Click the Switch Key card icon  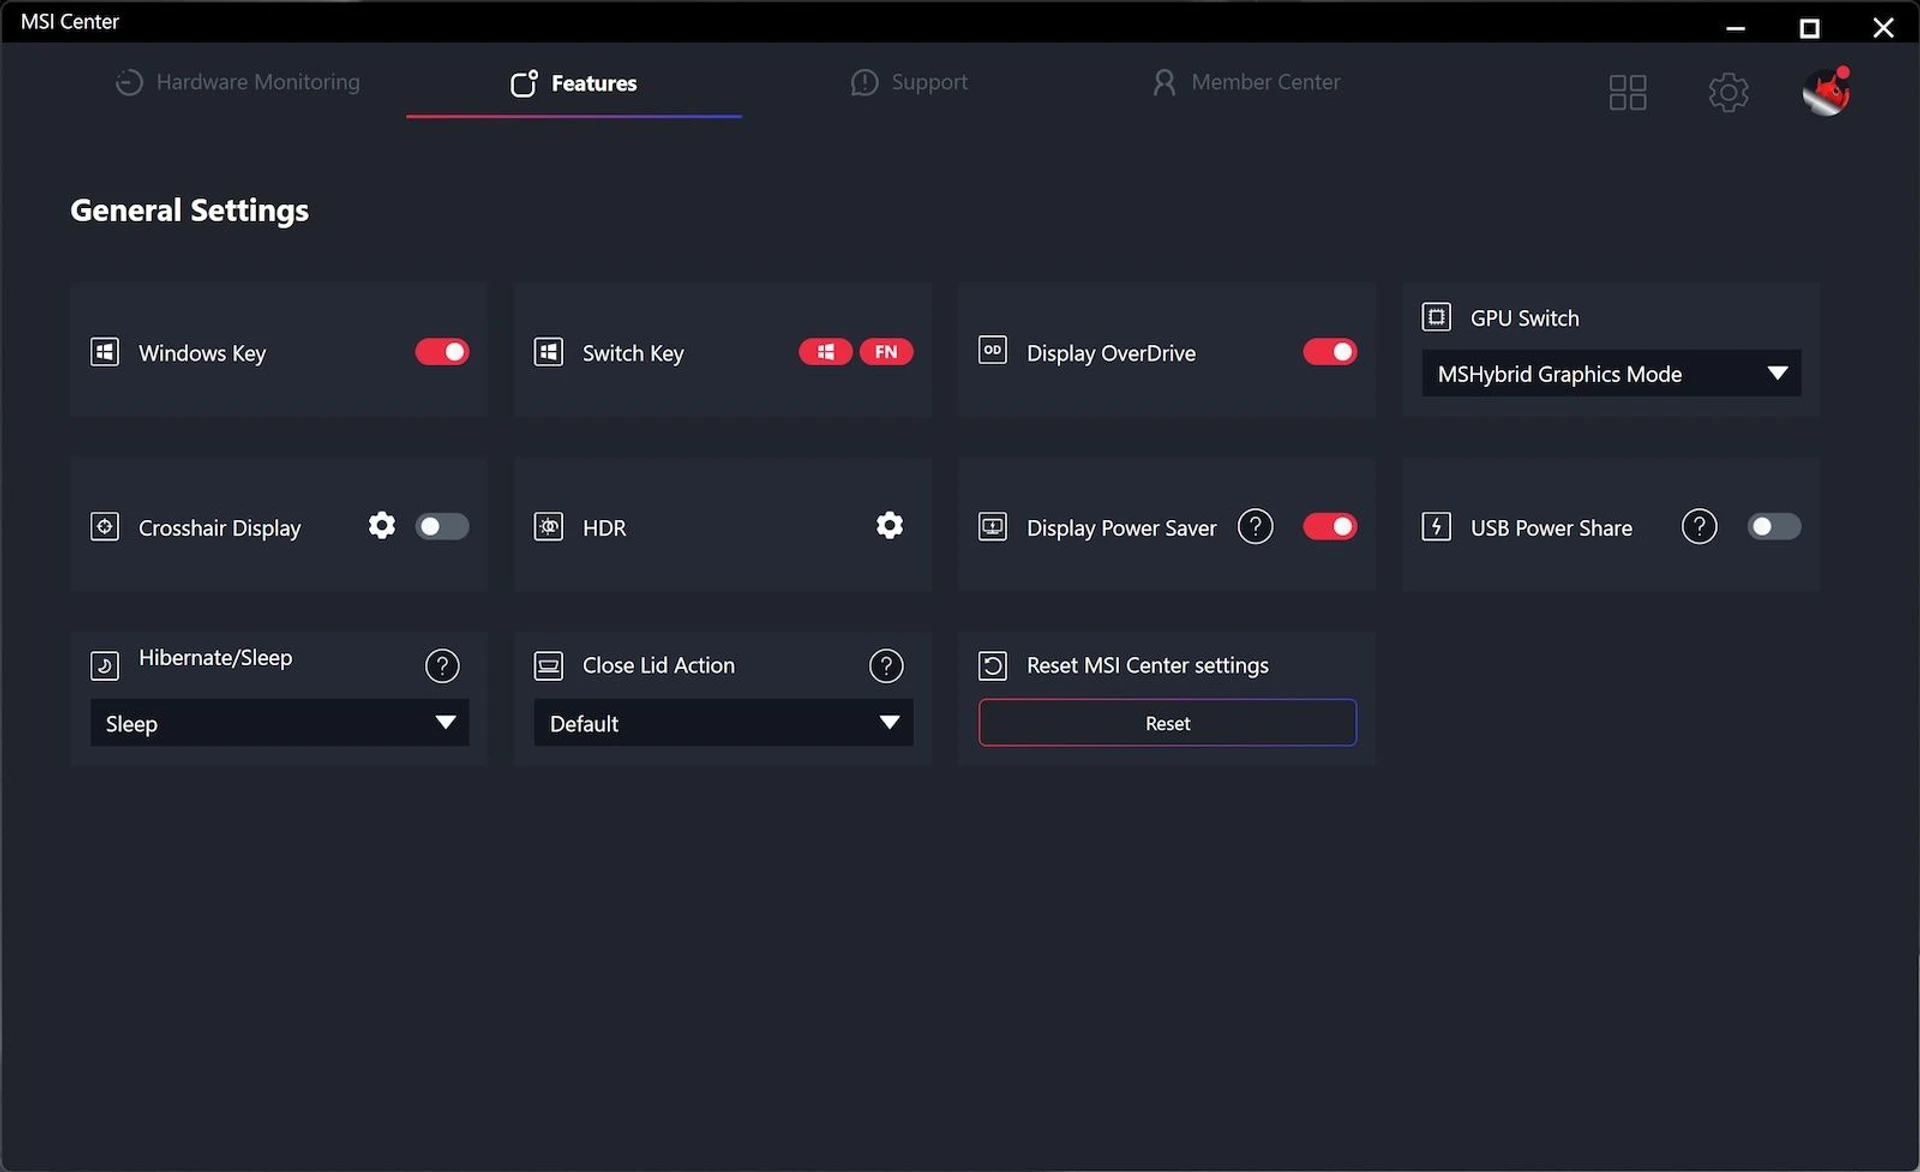549,352
